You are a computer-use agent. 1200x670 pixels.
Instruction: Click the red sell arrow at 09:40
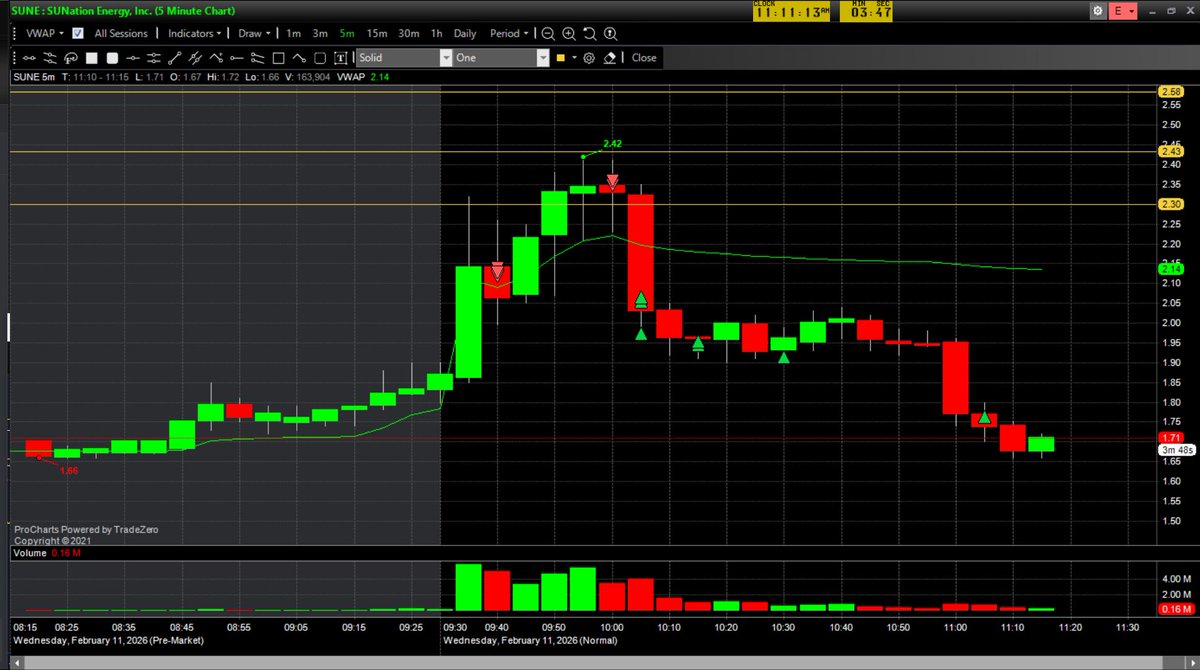pos(497,270)
